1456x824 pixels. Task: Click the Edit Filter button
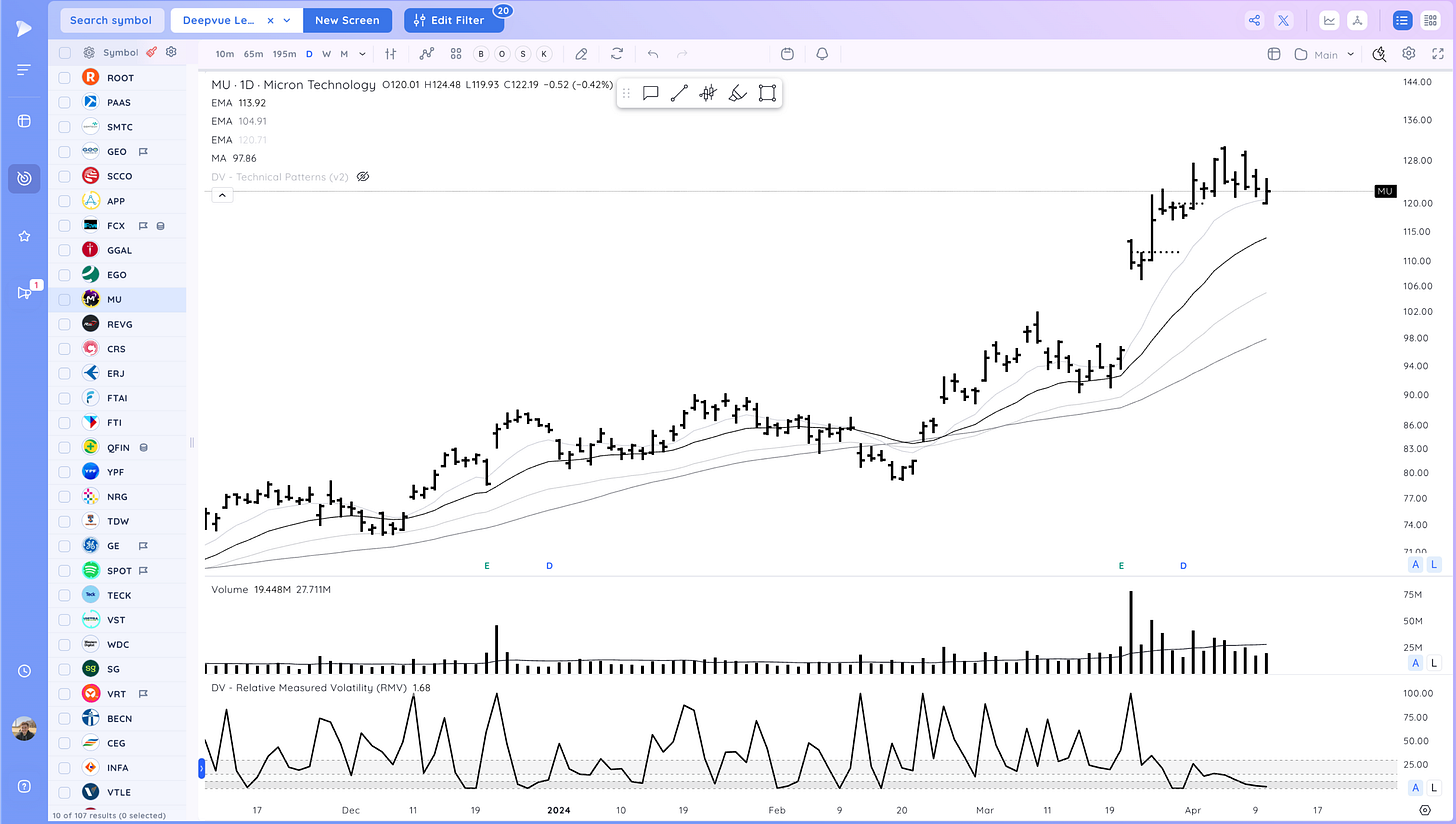point(455,20)
